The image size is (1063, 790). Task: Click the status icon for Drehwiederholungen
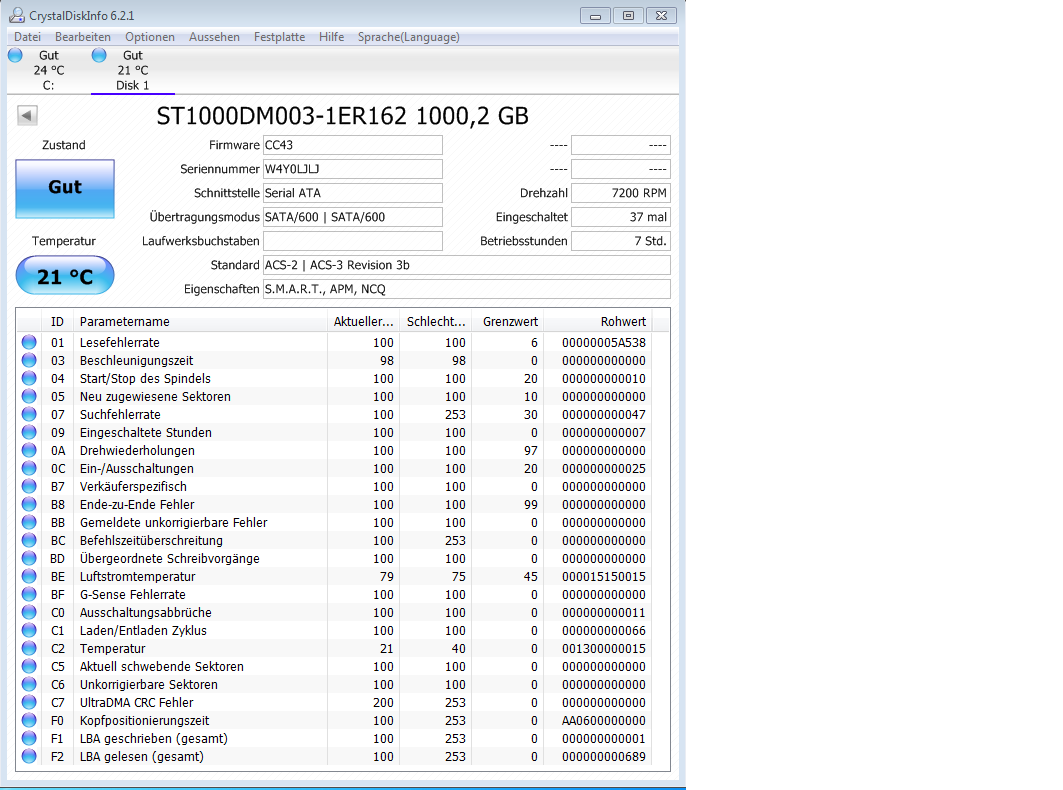(x=29, y=450)
